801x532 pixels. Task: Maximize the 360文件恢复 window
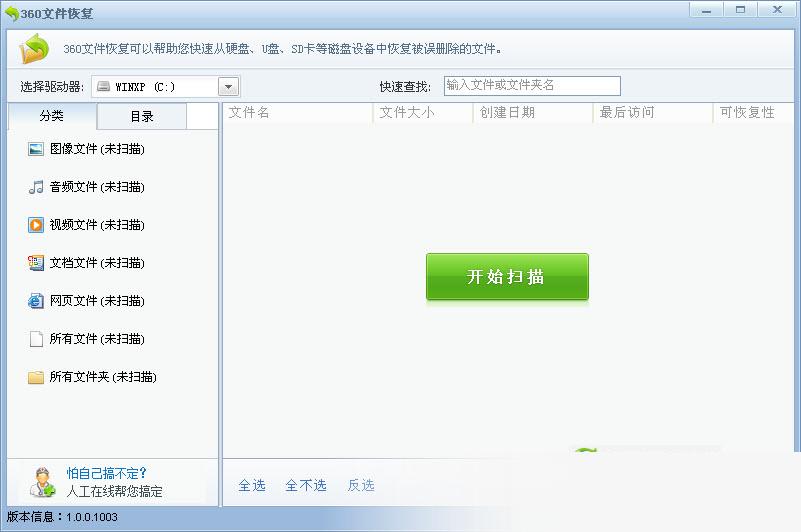[x=740, y=10]
